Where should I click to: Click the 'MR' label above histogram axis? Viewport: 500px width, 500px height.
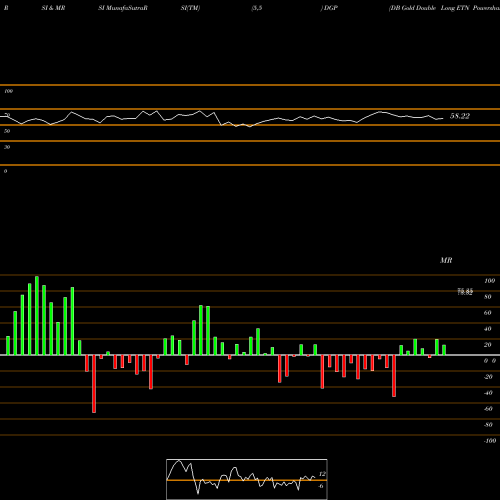click(x=446, y=260)
